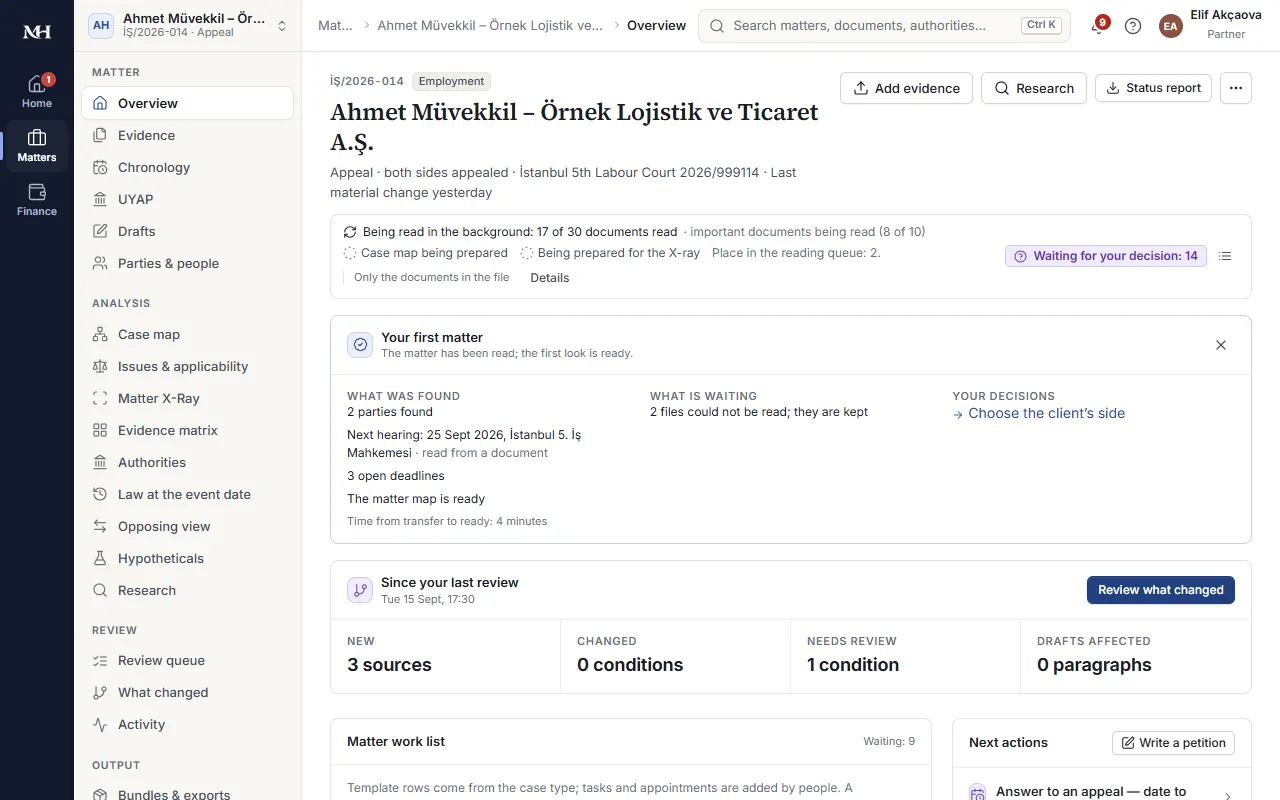Open Authorities in the sidebar
The image size is (1280, 800).
pos(187,462)
